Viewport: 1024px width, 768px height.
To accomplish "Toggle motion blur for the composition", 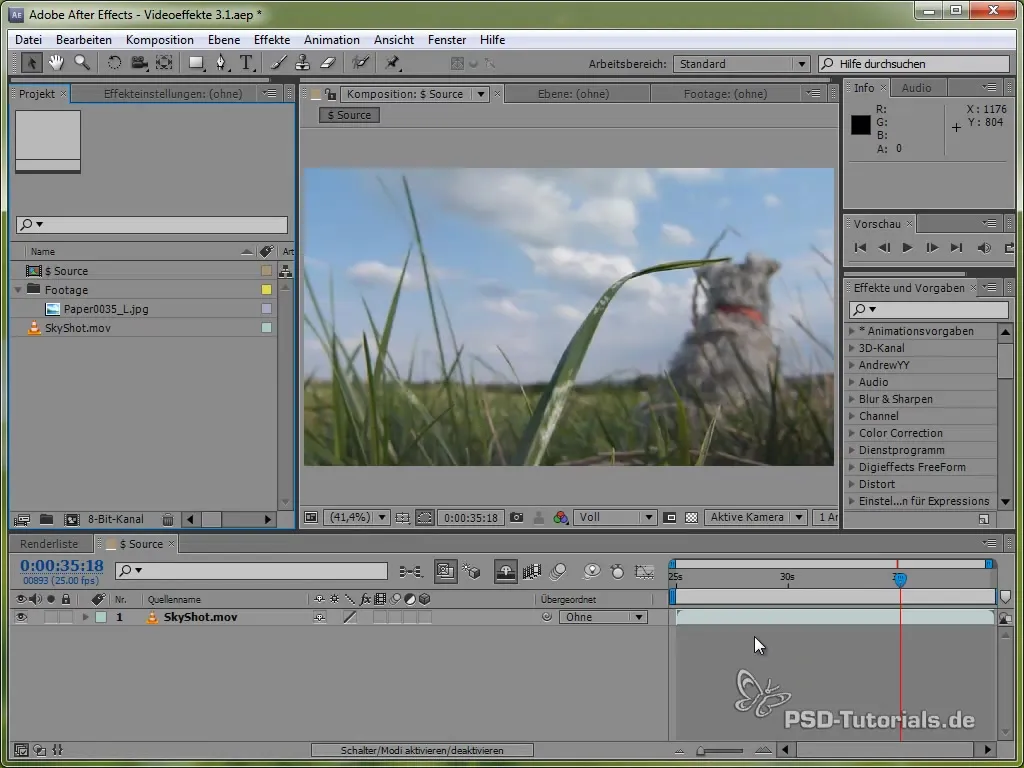I will (x=558, y=572).
